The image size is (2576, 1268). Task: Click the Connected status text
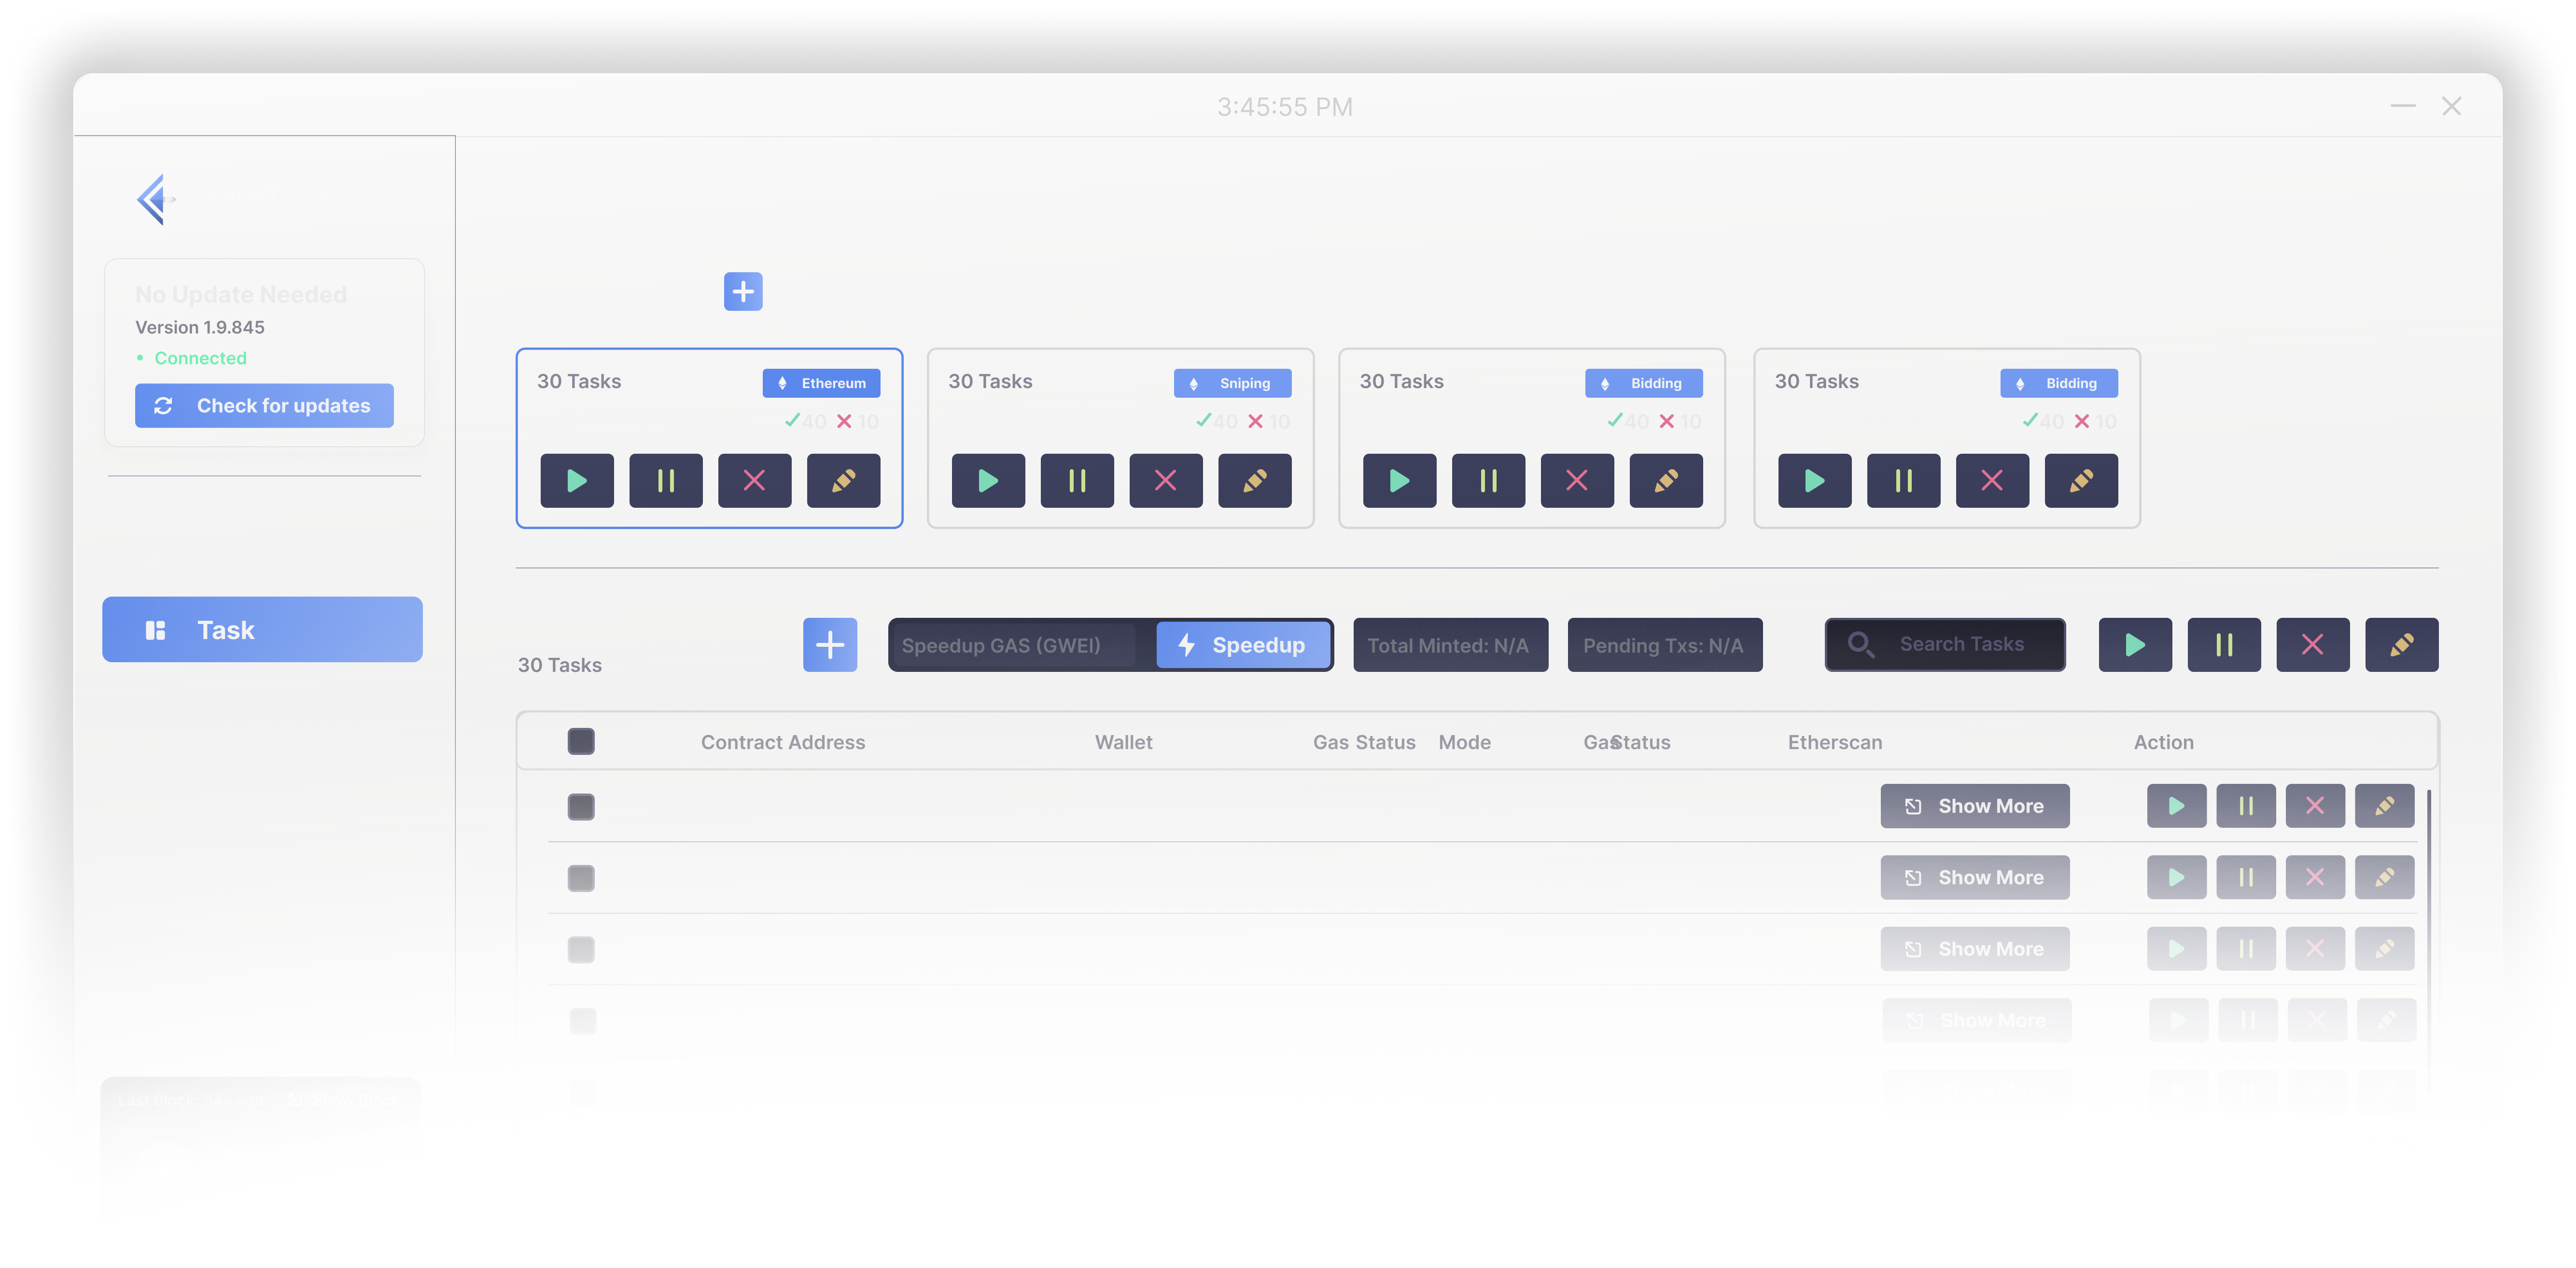[200, 358]
